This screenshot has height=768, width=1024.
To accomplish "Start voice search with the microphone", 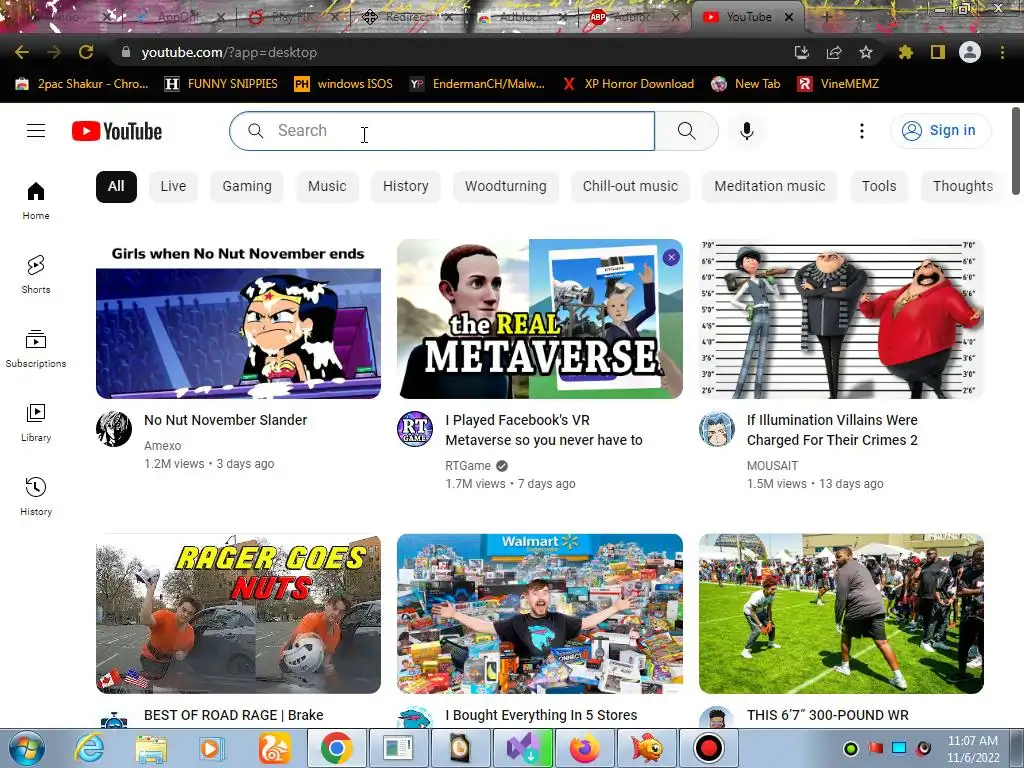I will click(746, 131).
